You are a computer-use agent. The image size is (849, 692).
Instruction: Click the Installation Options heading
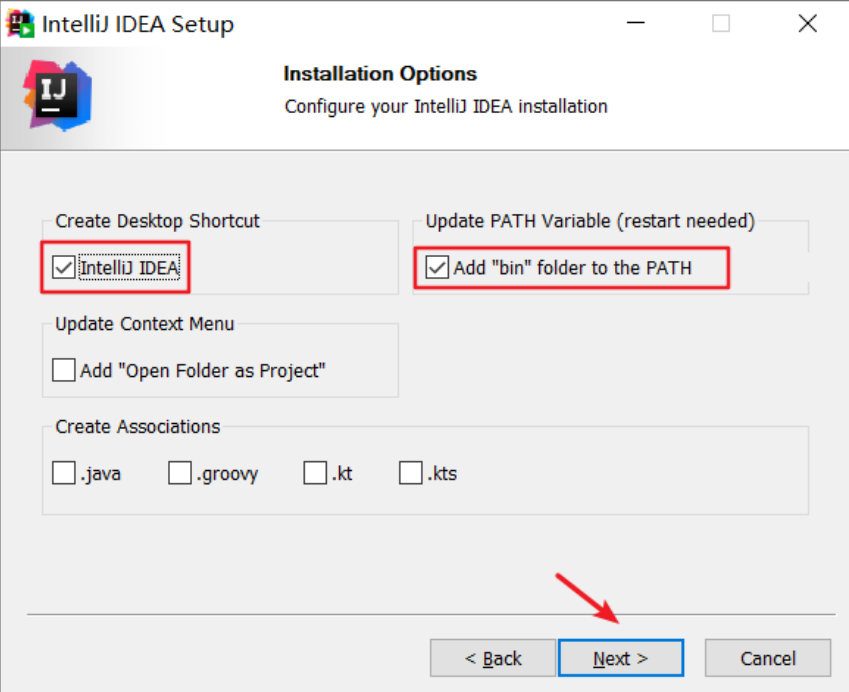380,74
